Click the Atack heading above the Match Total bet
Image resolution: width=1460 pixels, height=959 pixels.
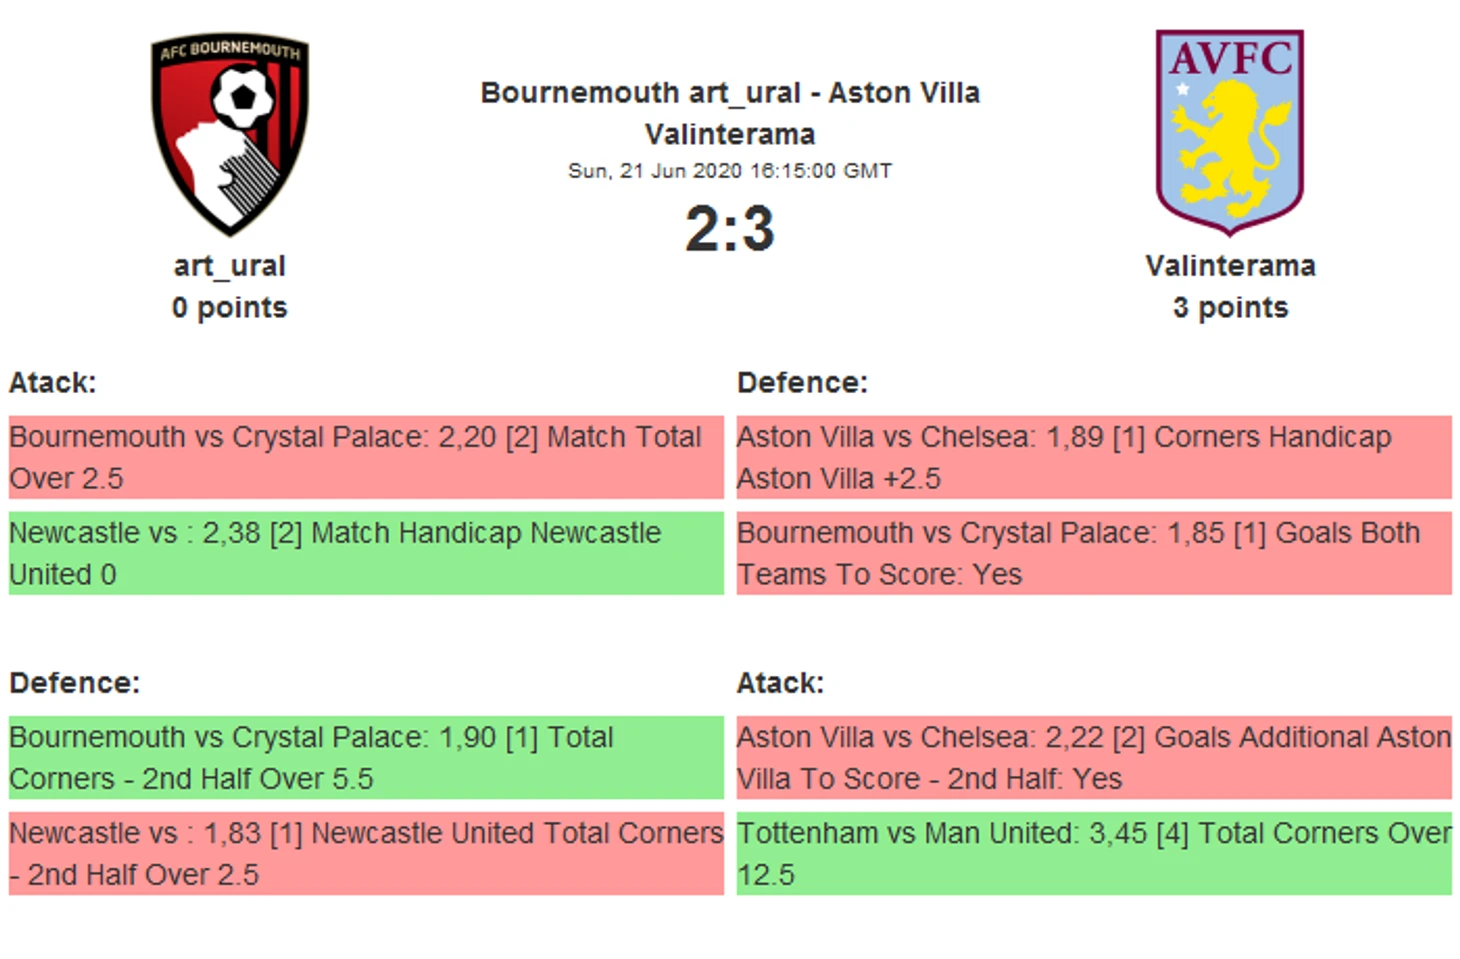pos(53,383)
